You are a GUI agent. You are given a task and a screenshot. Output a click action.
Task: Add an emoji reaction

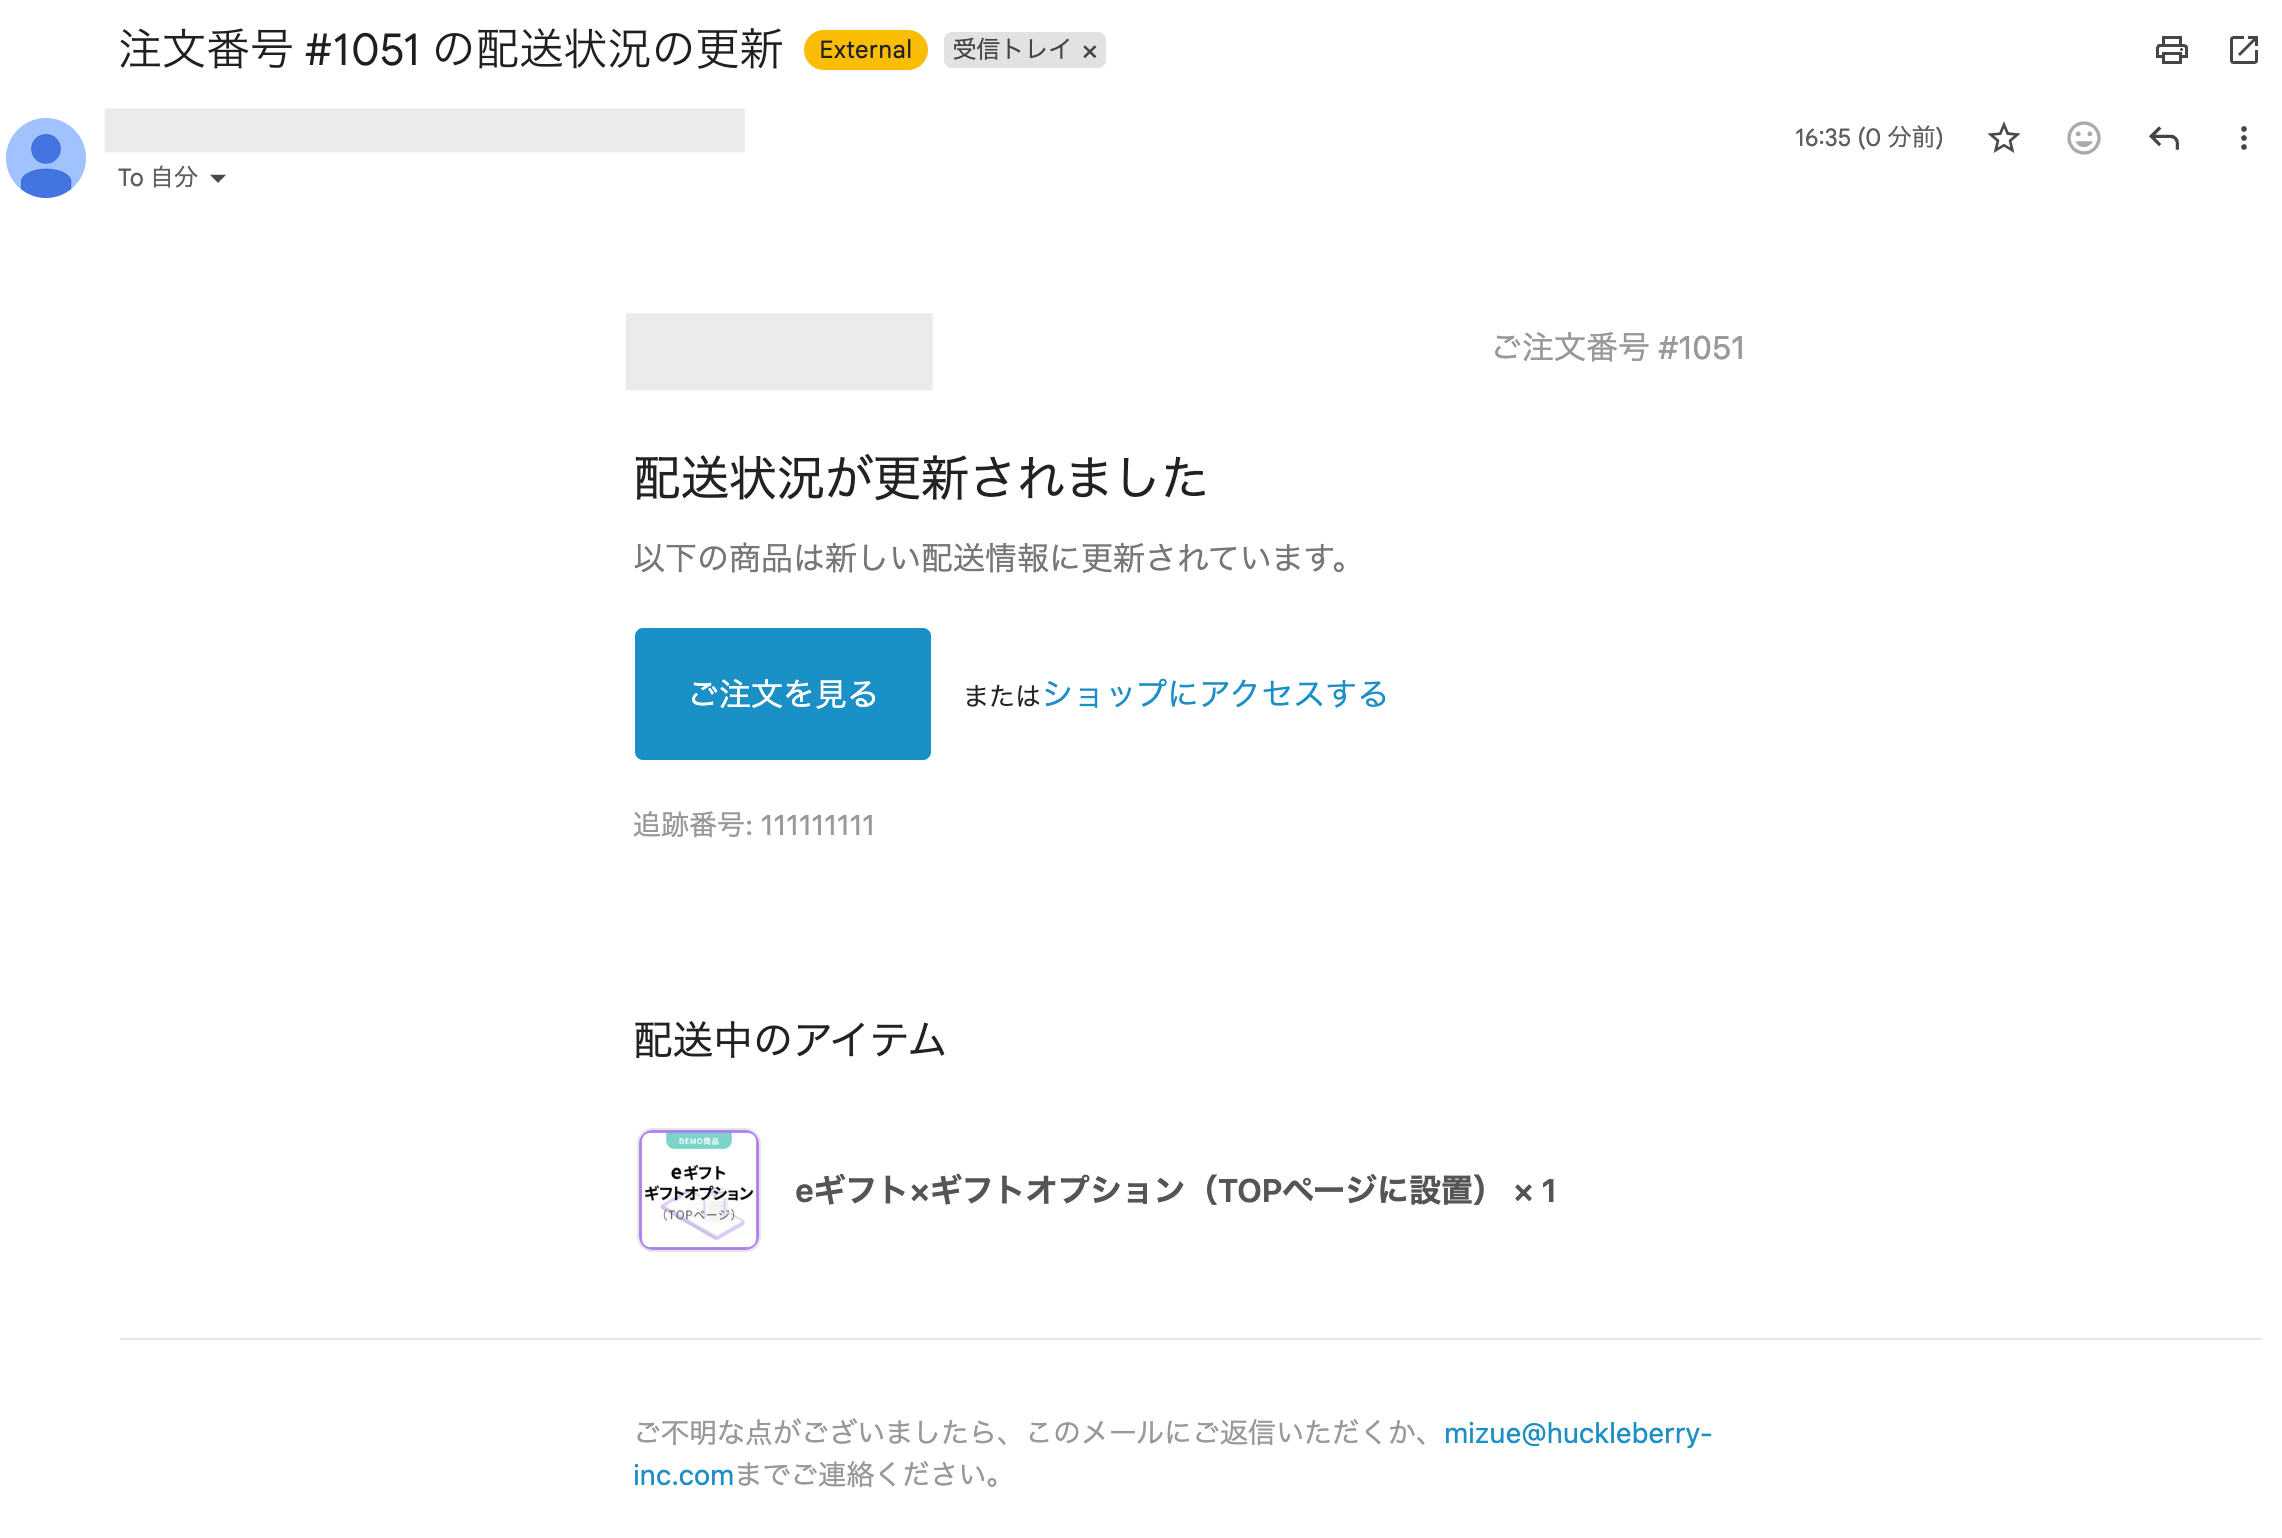click(2083, 138)
